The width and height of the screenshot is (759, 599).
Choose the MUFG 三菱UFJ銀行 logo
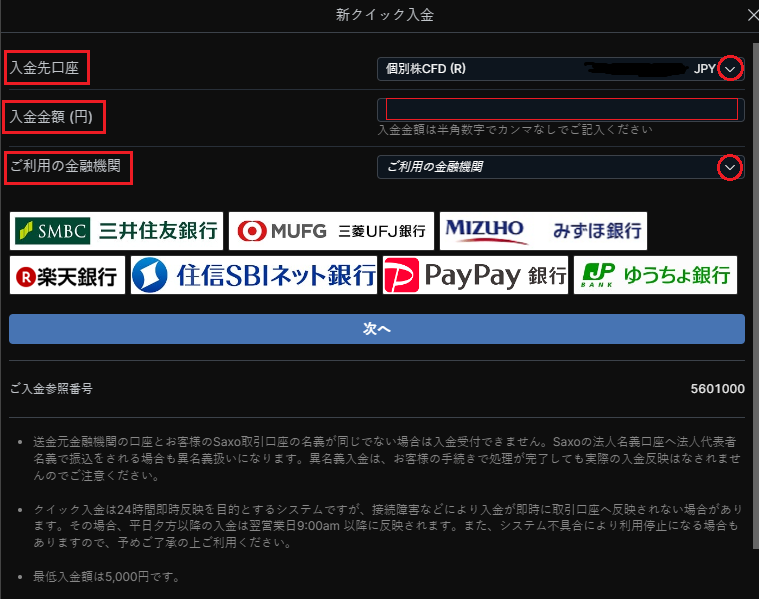pos(332,231)
